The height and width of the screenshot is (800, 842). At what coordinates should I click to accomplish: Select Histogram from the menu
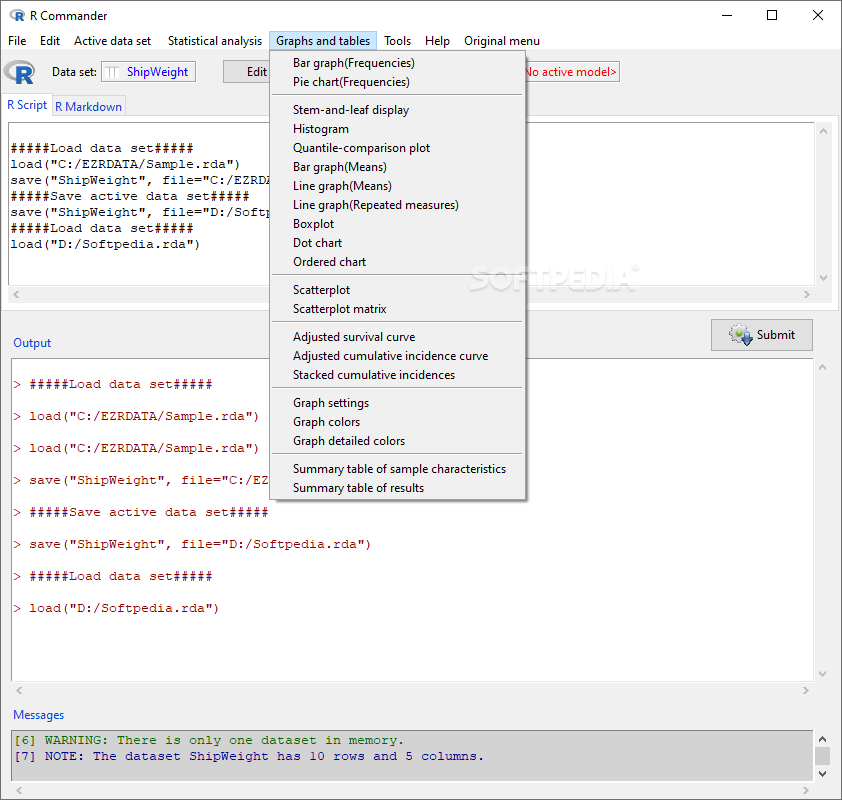(x=397, y=129)
